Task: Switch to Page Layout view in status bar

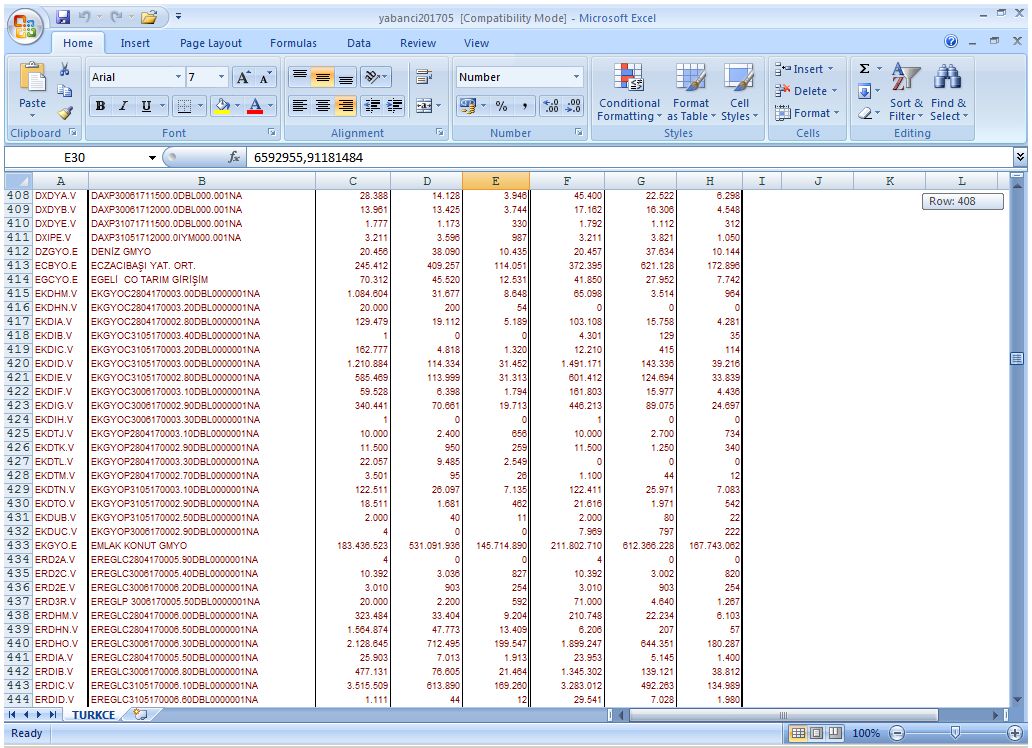Action: click(816, 733)
